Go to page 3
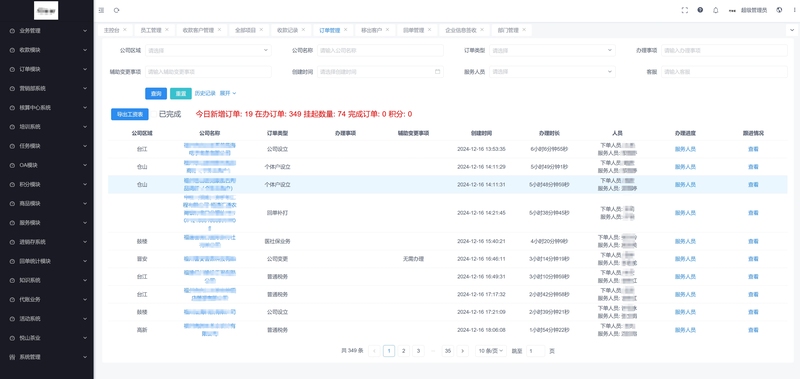This screenshot has width=800, height=379. 418,351
